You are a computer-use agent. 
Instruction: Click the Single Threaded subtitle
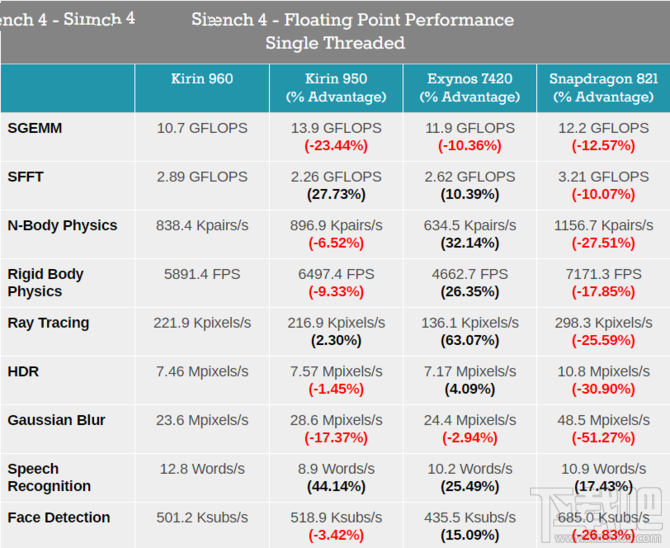pos(335,43)
